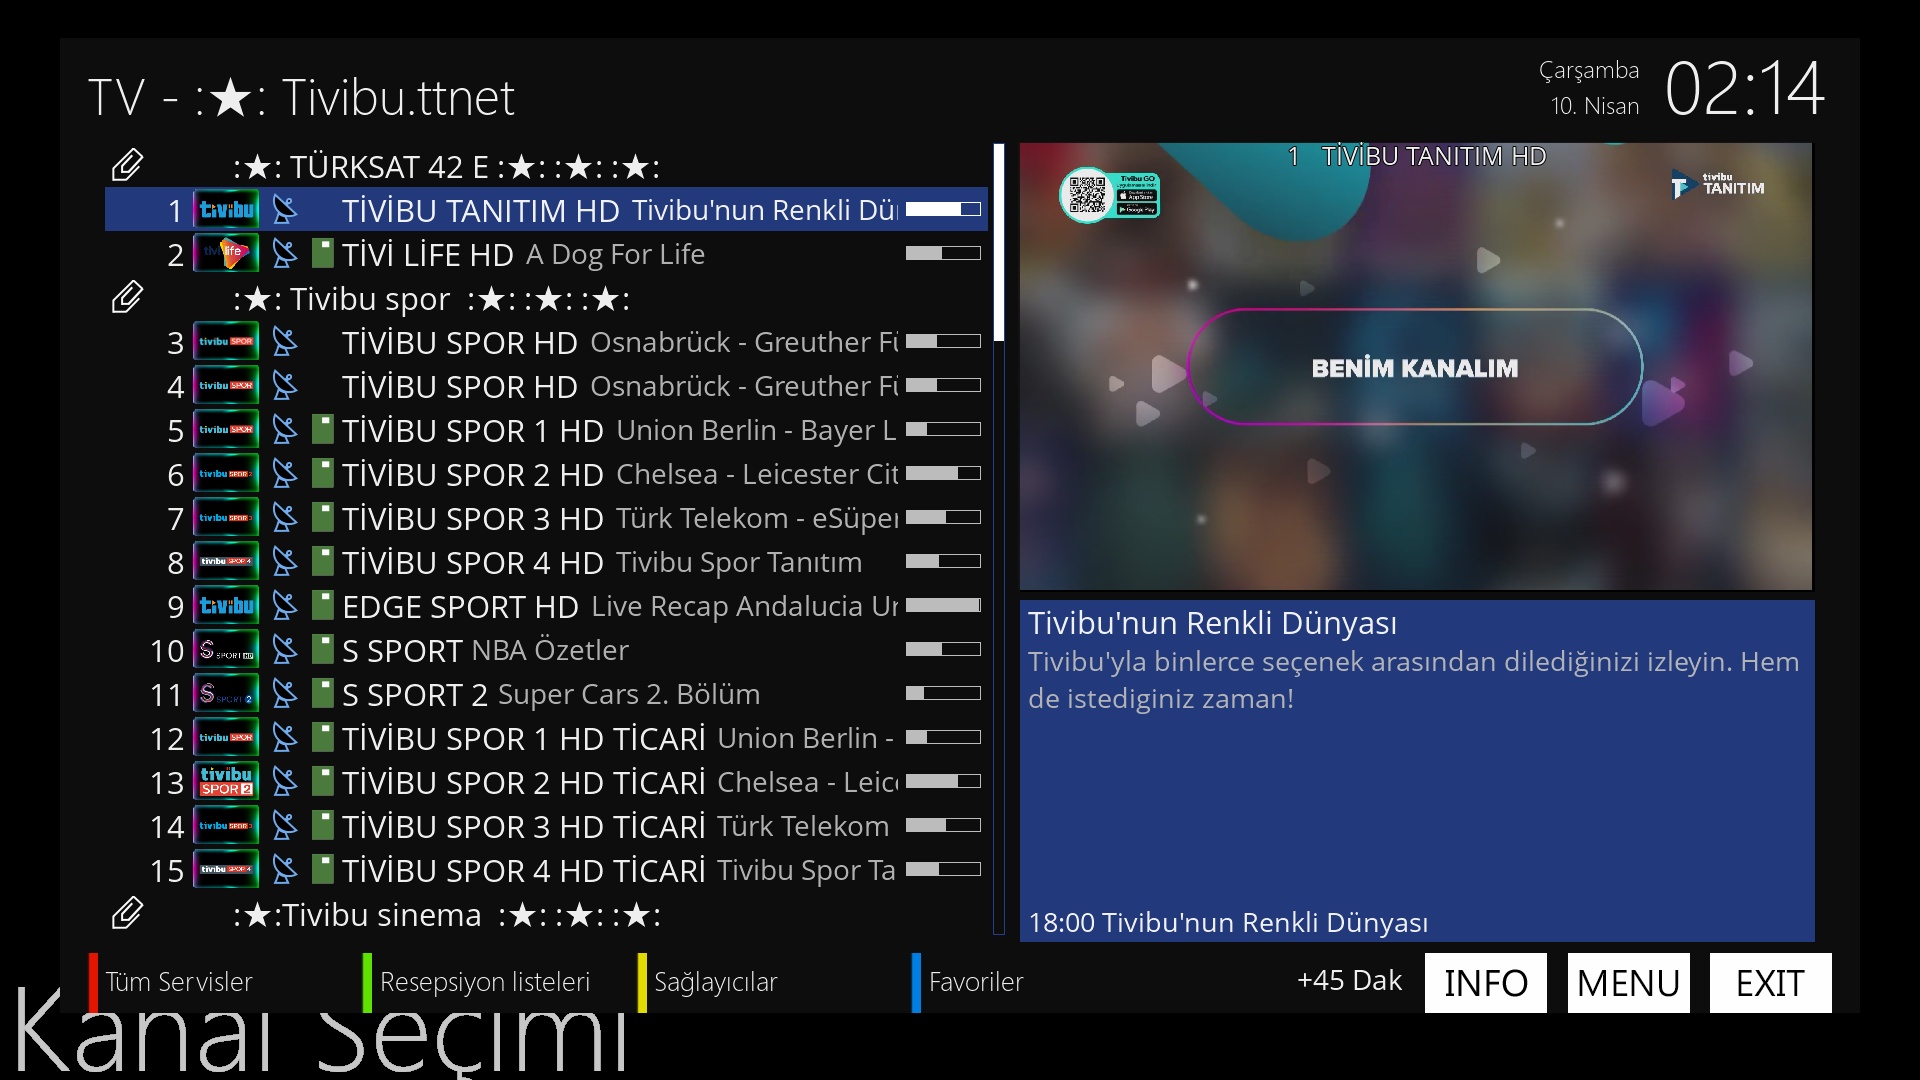The image size is (1920, 1080).
Task: Click the Tivi Life logo on channel 2
Action: coord(226,254)
